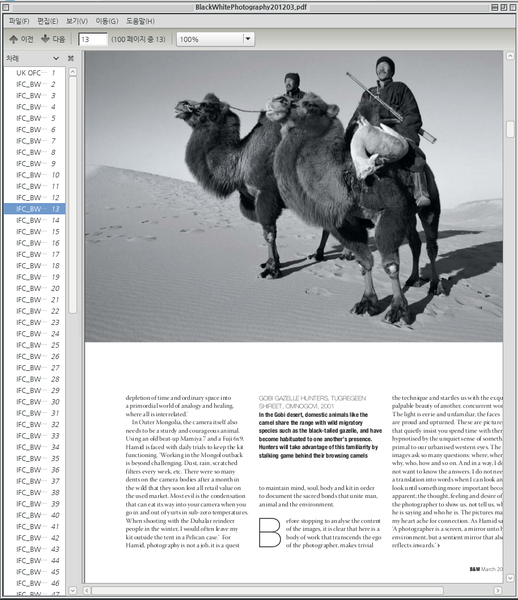
Task: Select IFC_BW page 3 entry
Action: coord(35,95)
